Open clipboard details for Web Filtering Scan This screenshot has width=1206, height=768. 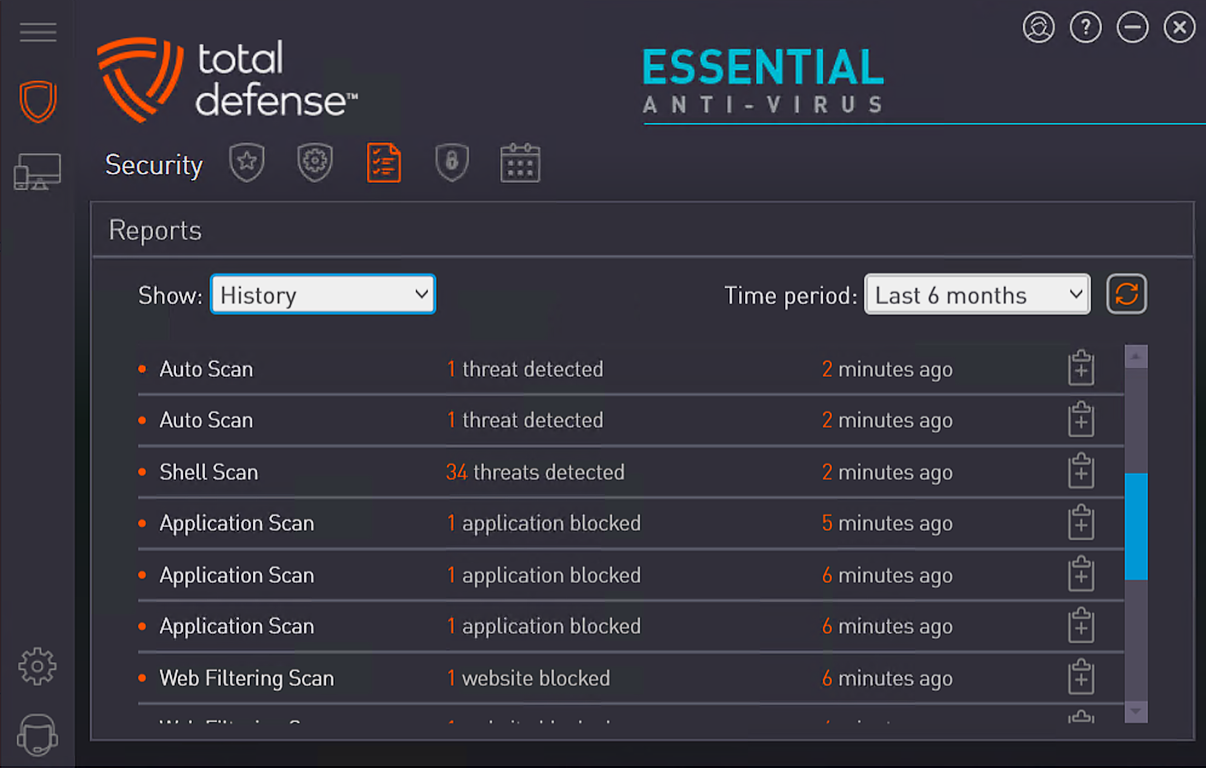pyautogui.click(x=1081, y=678)
